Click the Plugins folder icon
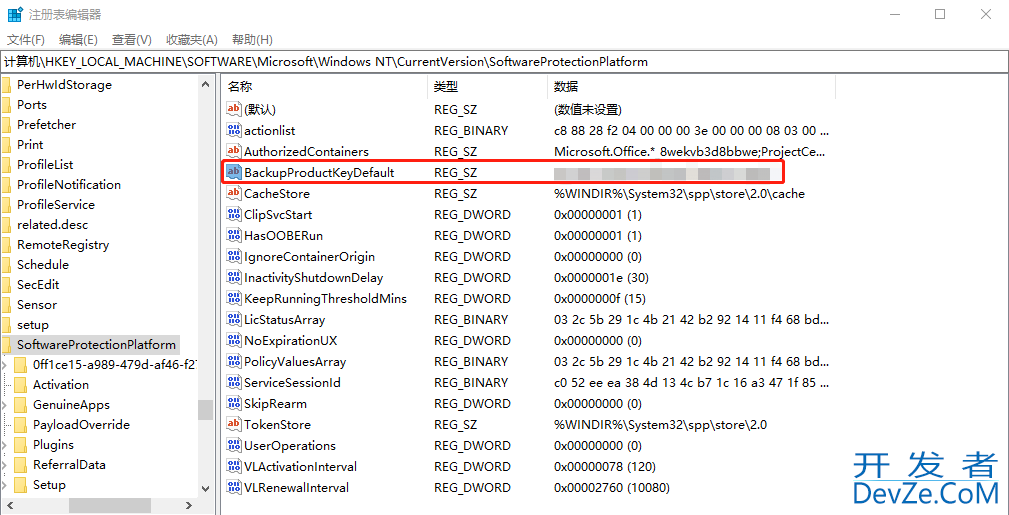1009x515 pixels. (21, 445)
